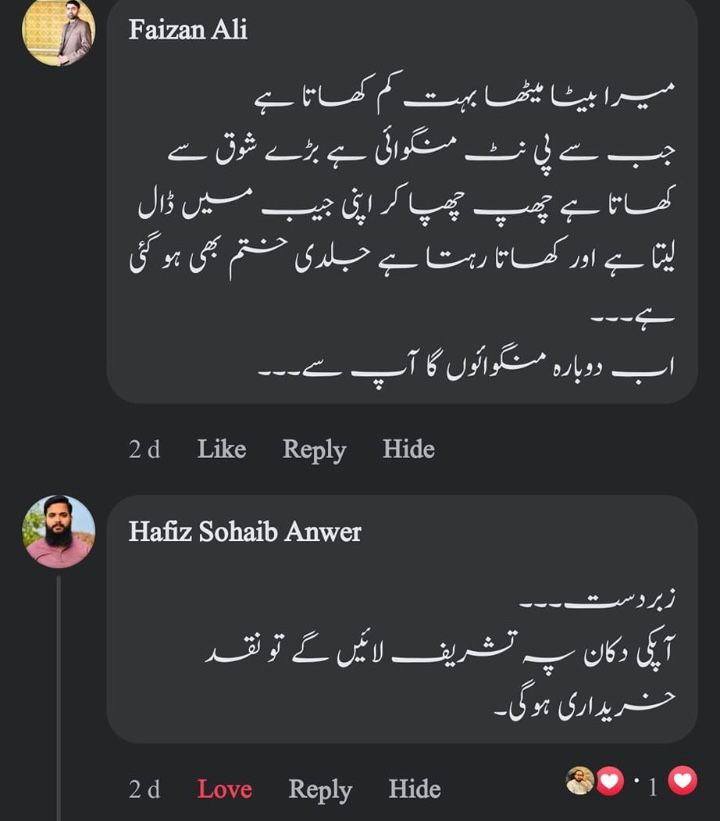Open Hafiz Sohaib Anwer's profile picture
Viewport: 720px width, 821px height.
pos(58,531)
